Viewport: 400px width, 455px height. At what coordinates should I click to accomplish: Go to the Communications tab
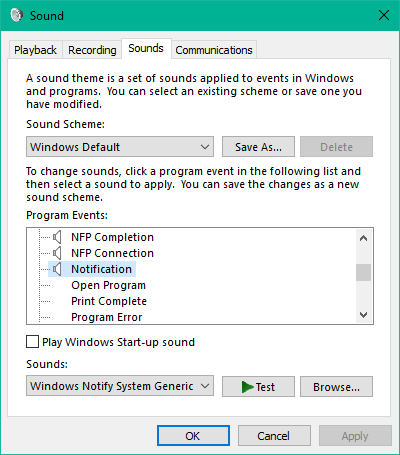[214, 50]
